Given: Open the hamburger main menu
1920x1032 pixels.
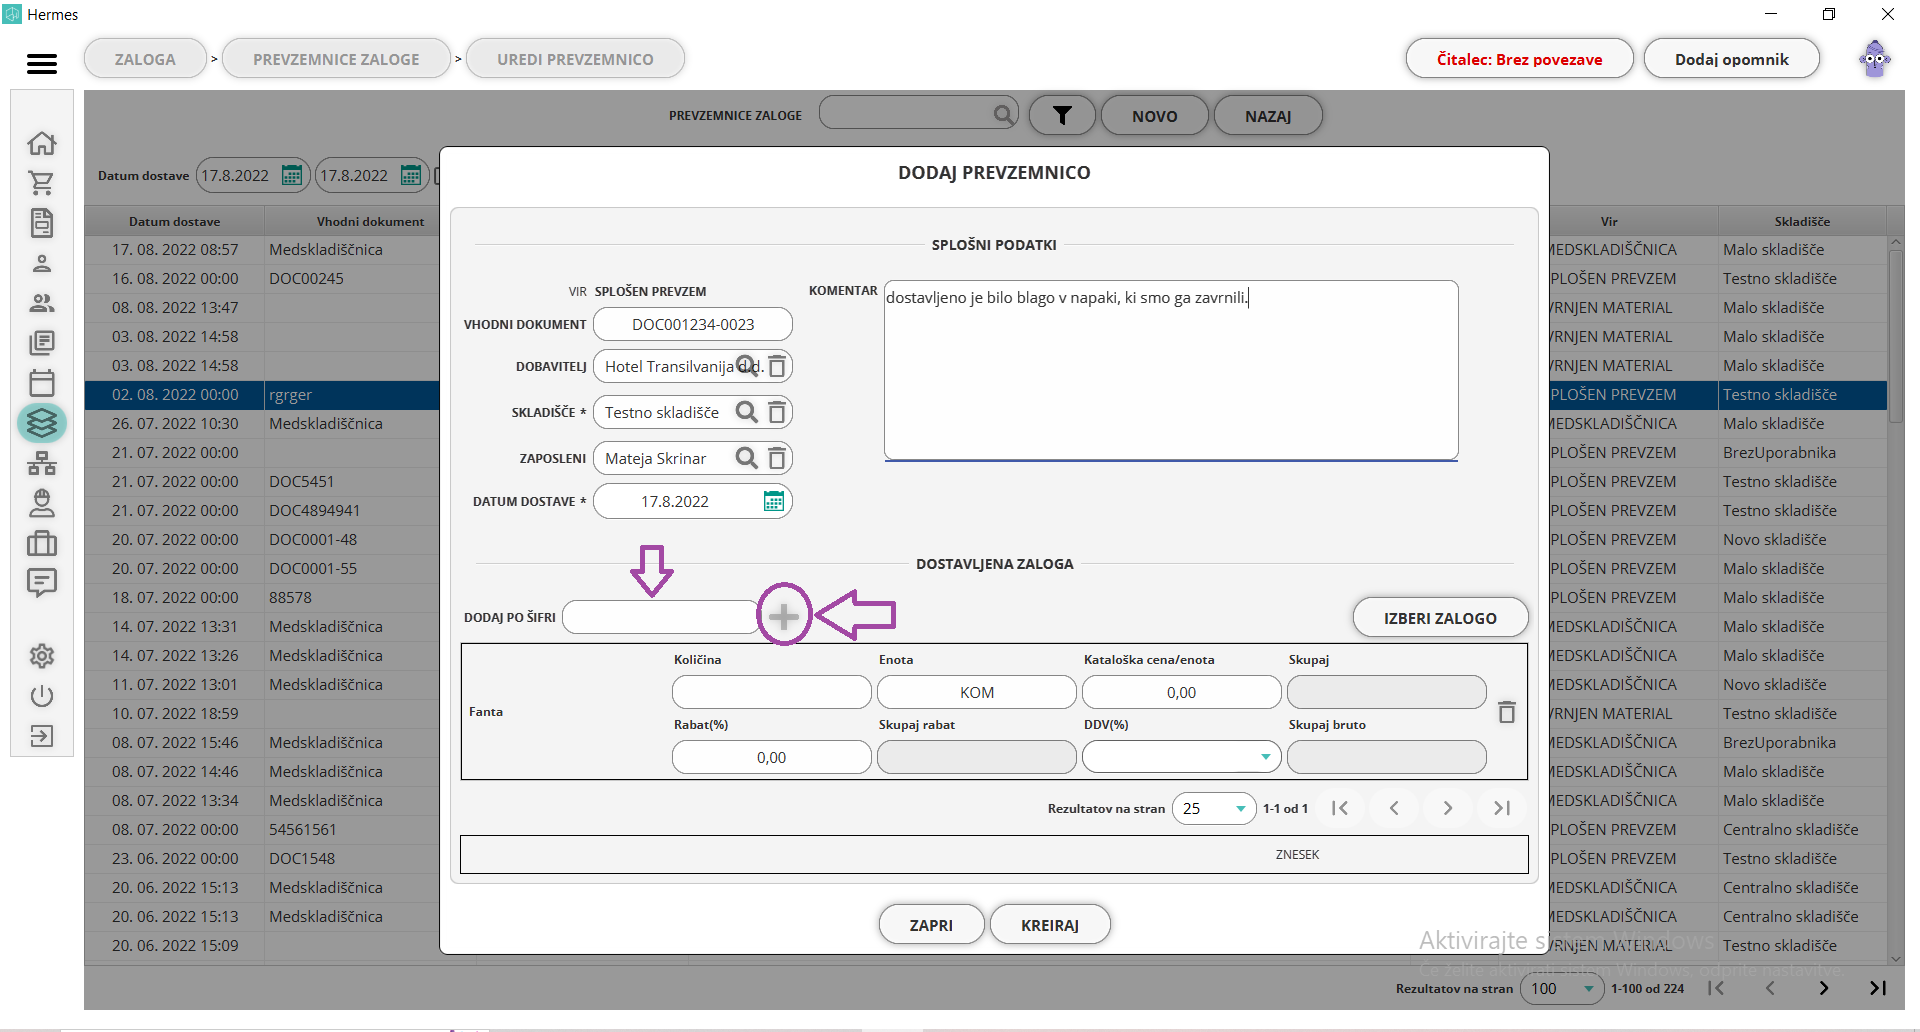Looking at the screenshot, I should point(41,63).
